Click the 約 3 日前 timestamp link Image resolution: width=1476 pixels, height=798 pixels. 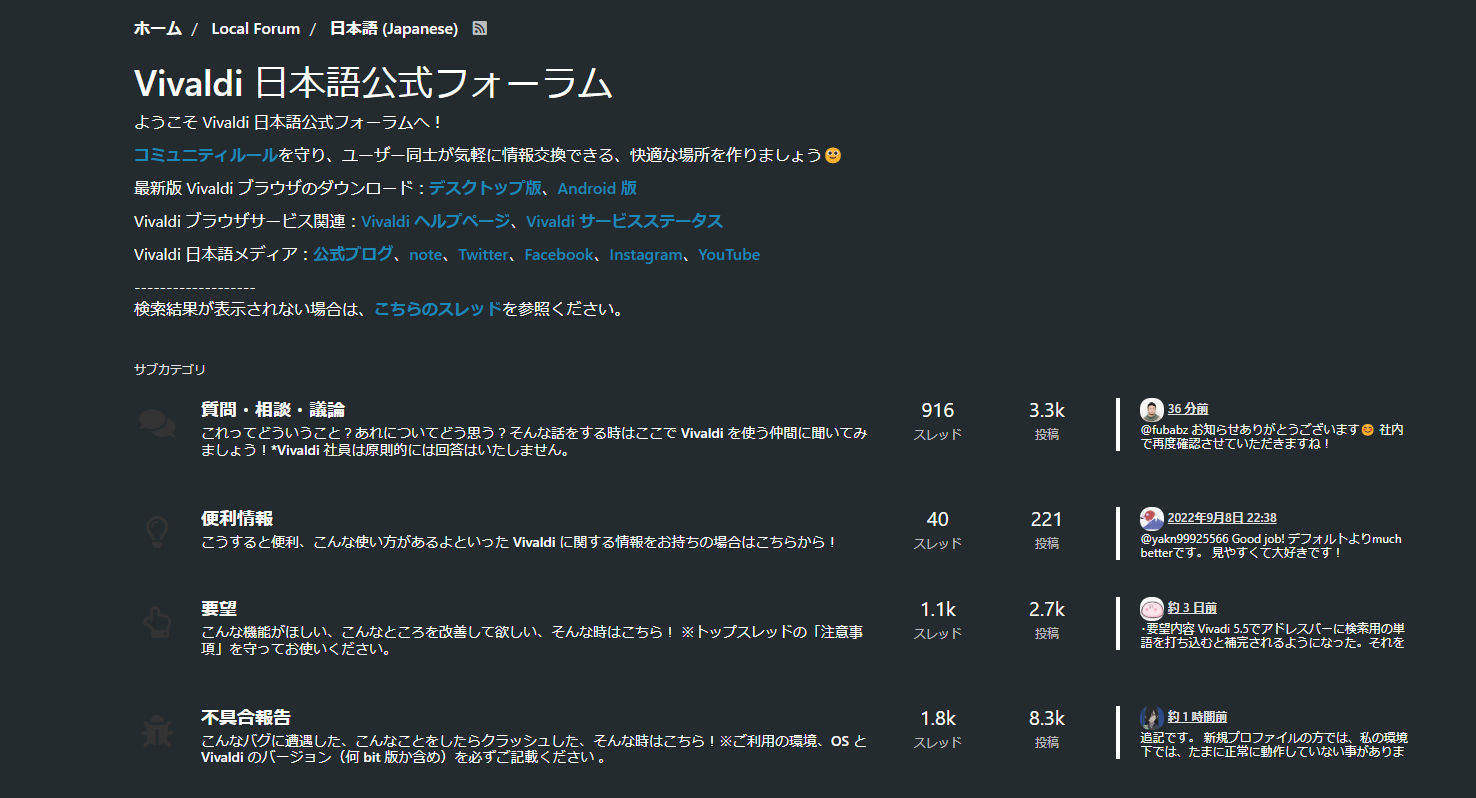(x=1192, y=608)
